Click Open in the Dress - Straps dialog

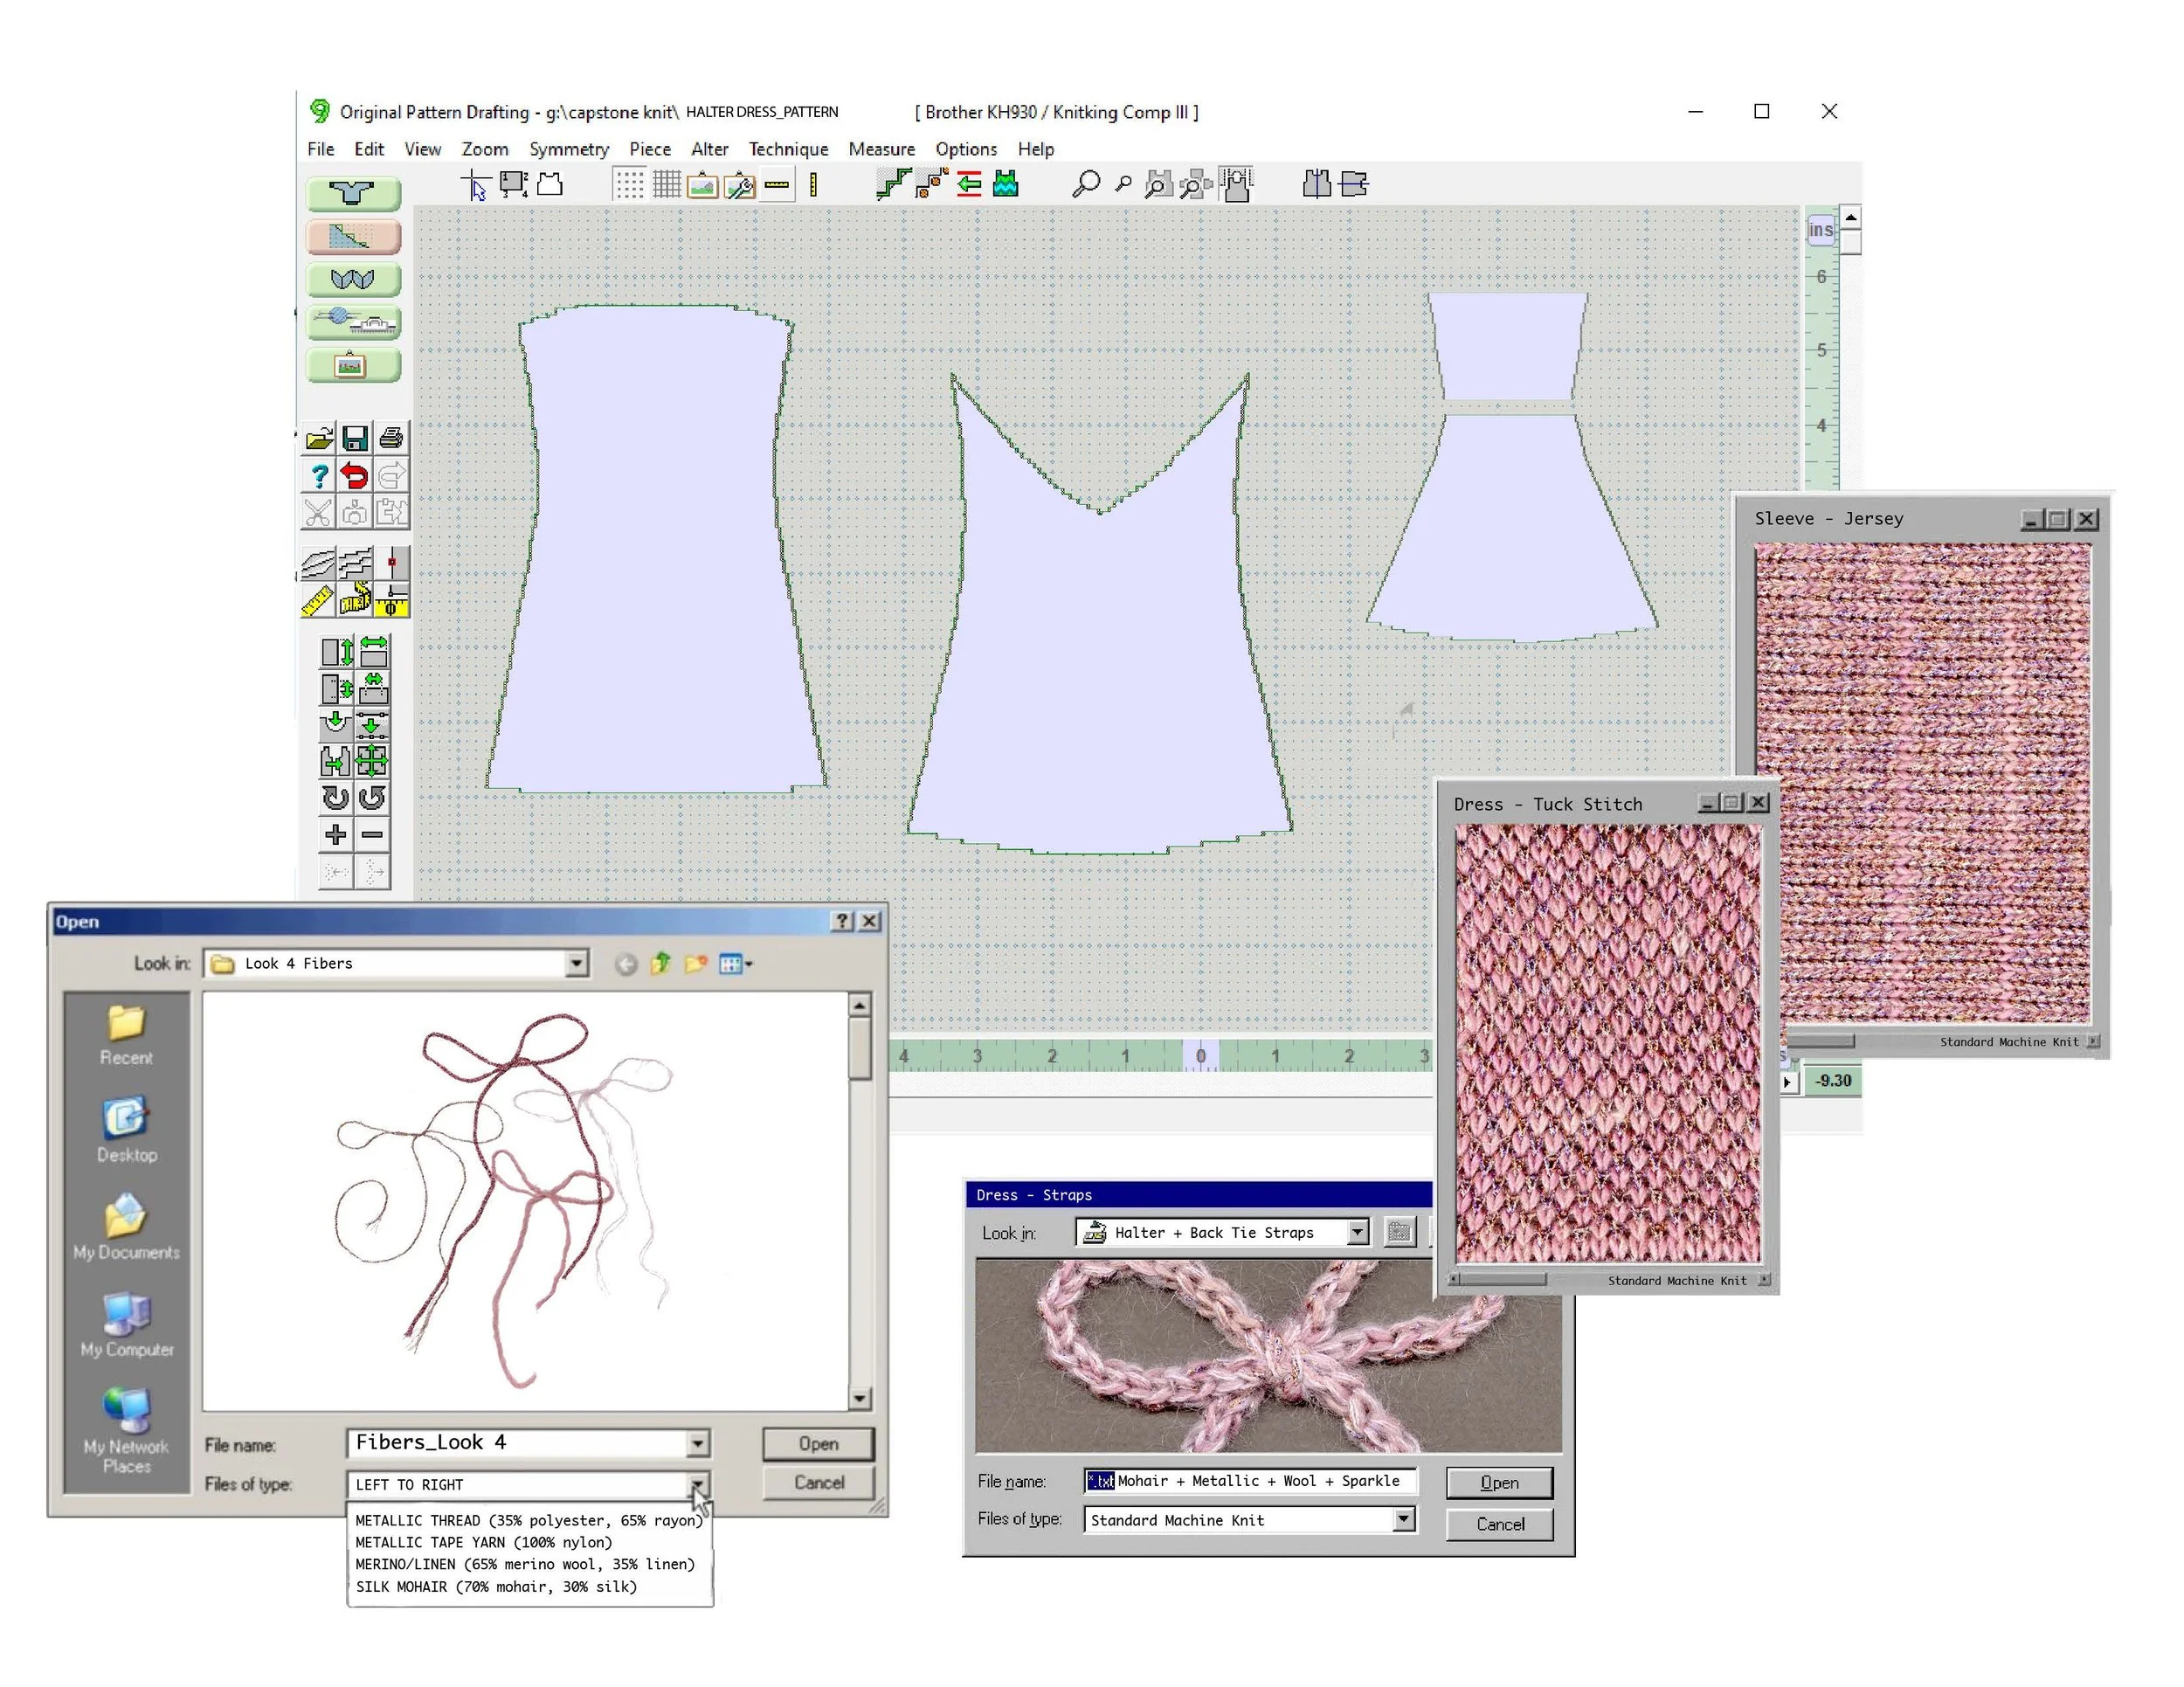pyautogui.click(x=1498, y=1482)
